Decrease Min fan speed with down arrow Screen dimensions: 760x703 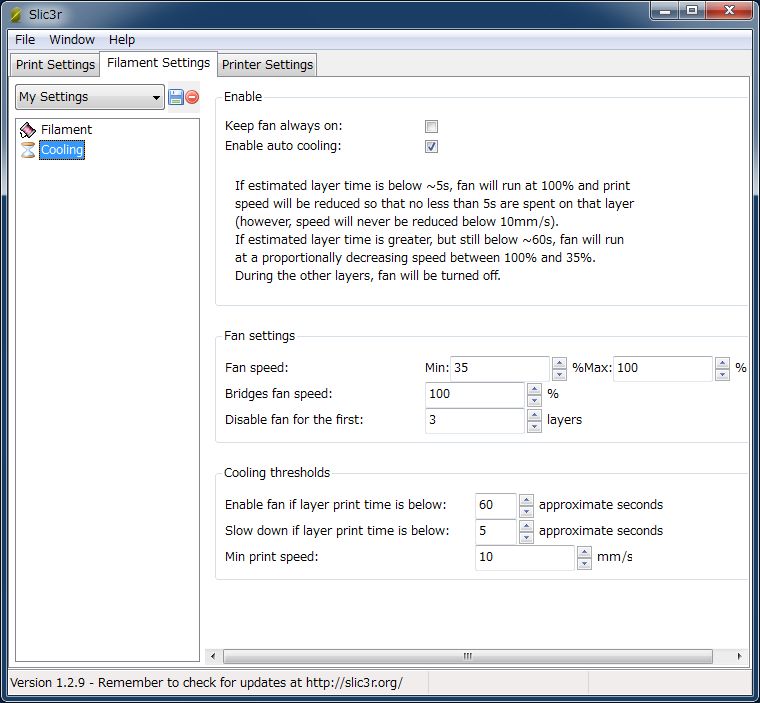(559, 375)
